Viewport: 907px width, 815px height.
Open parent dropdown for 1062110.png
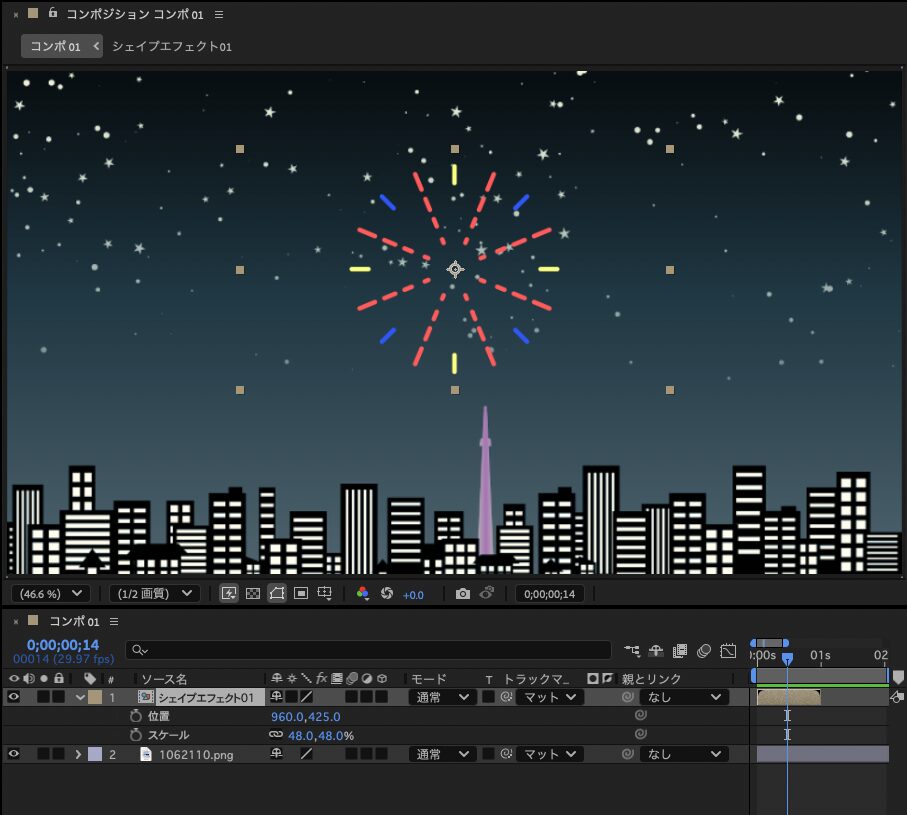[x=684, y=754]
